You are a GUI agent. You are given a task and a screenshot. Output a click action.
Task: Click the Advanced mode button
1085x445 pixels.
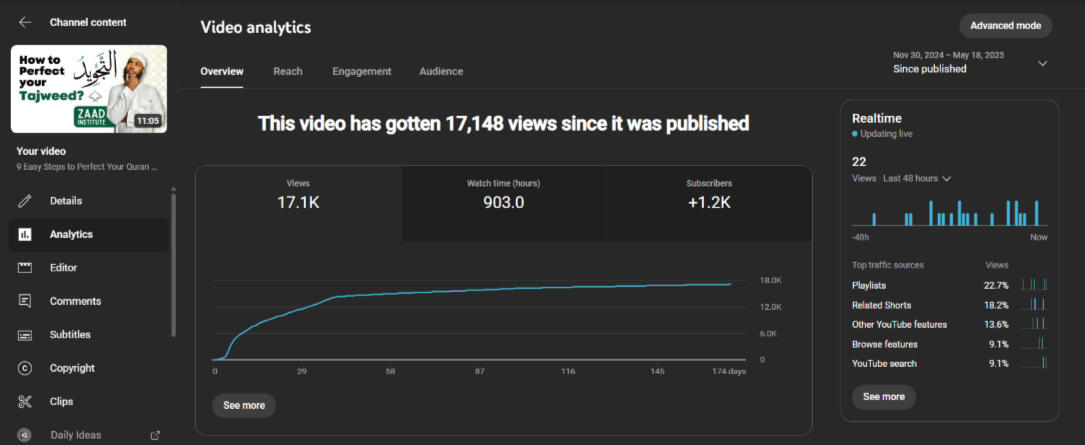coord(1005,25)
